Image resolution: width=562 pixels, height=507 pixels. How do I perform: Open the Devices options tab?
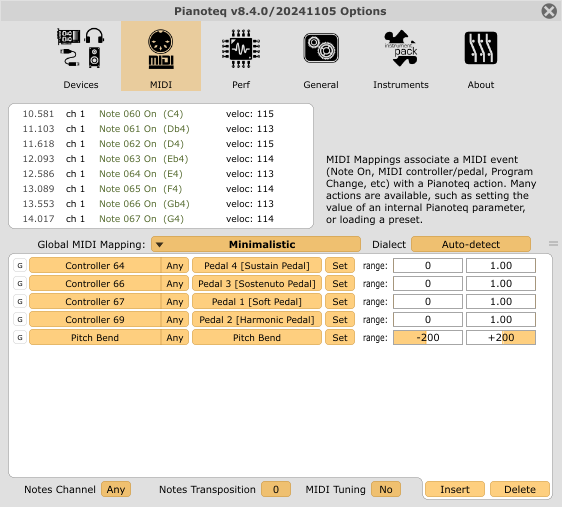(x=81, y=57)
